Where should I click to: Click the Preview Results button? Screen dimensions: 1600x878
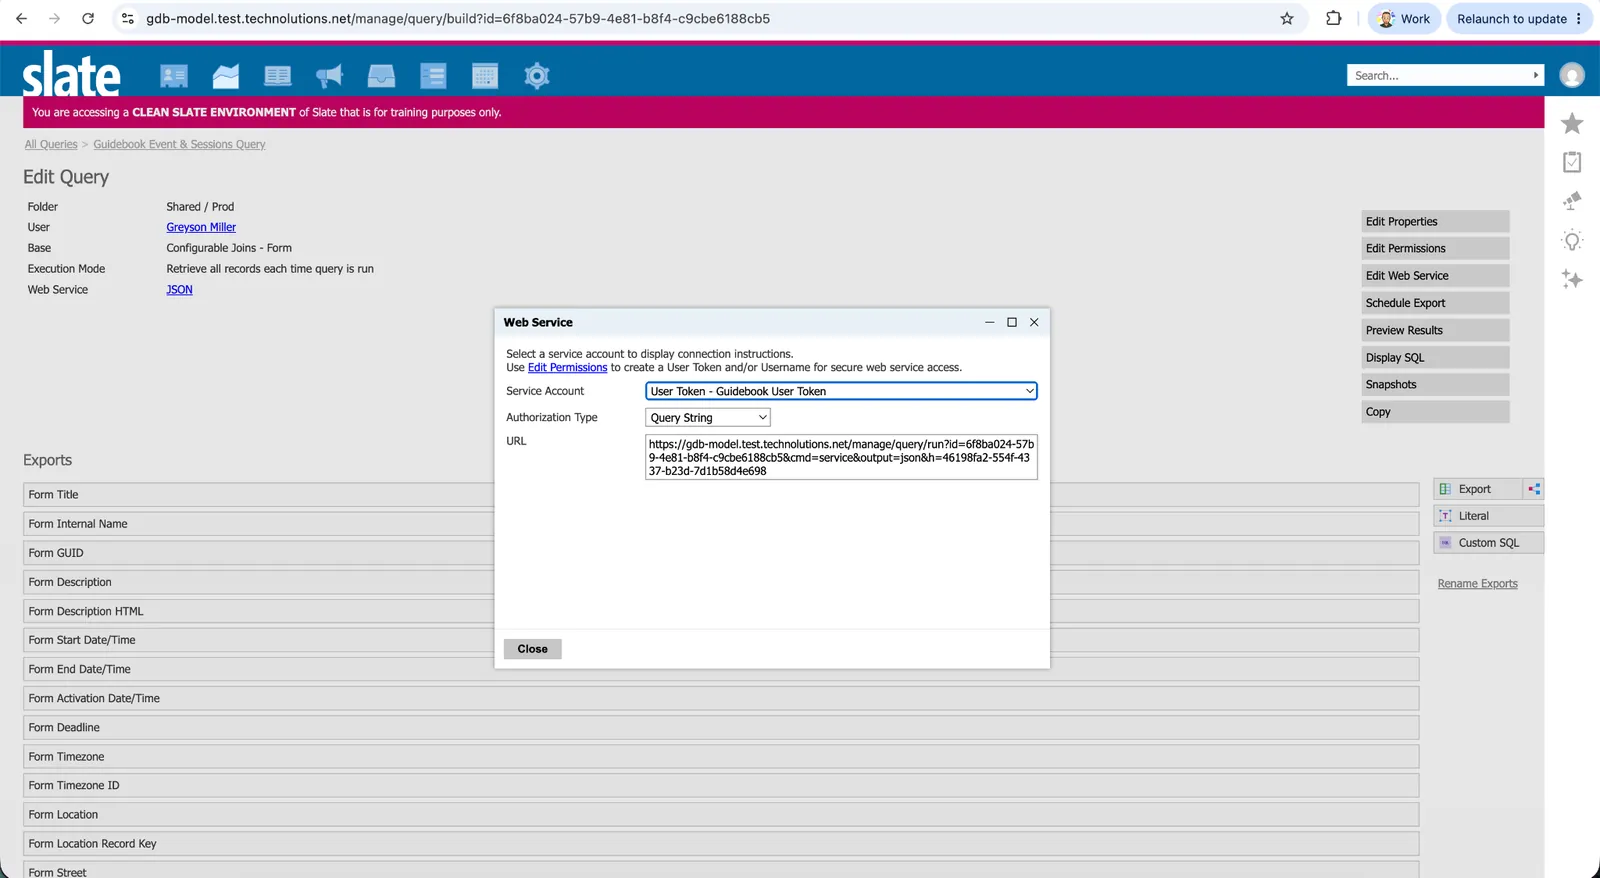(1435, 330)
